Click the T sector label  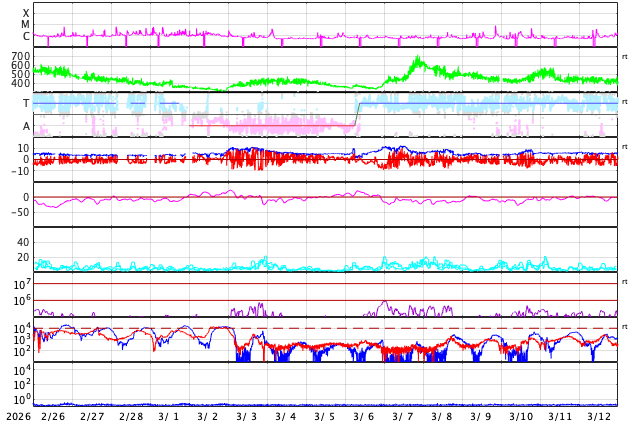click(x=26, y=104)
